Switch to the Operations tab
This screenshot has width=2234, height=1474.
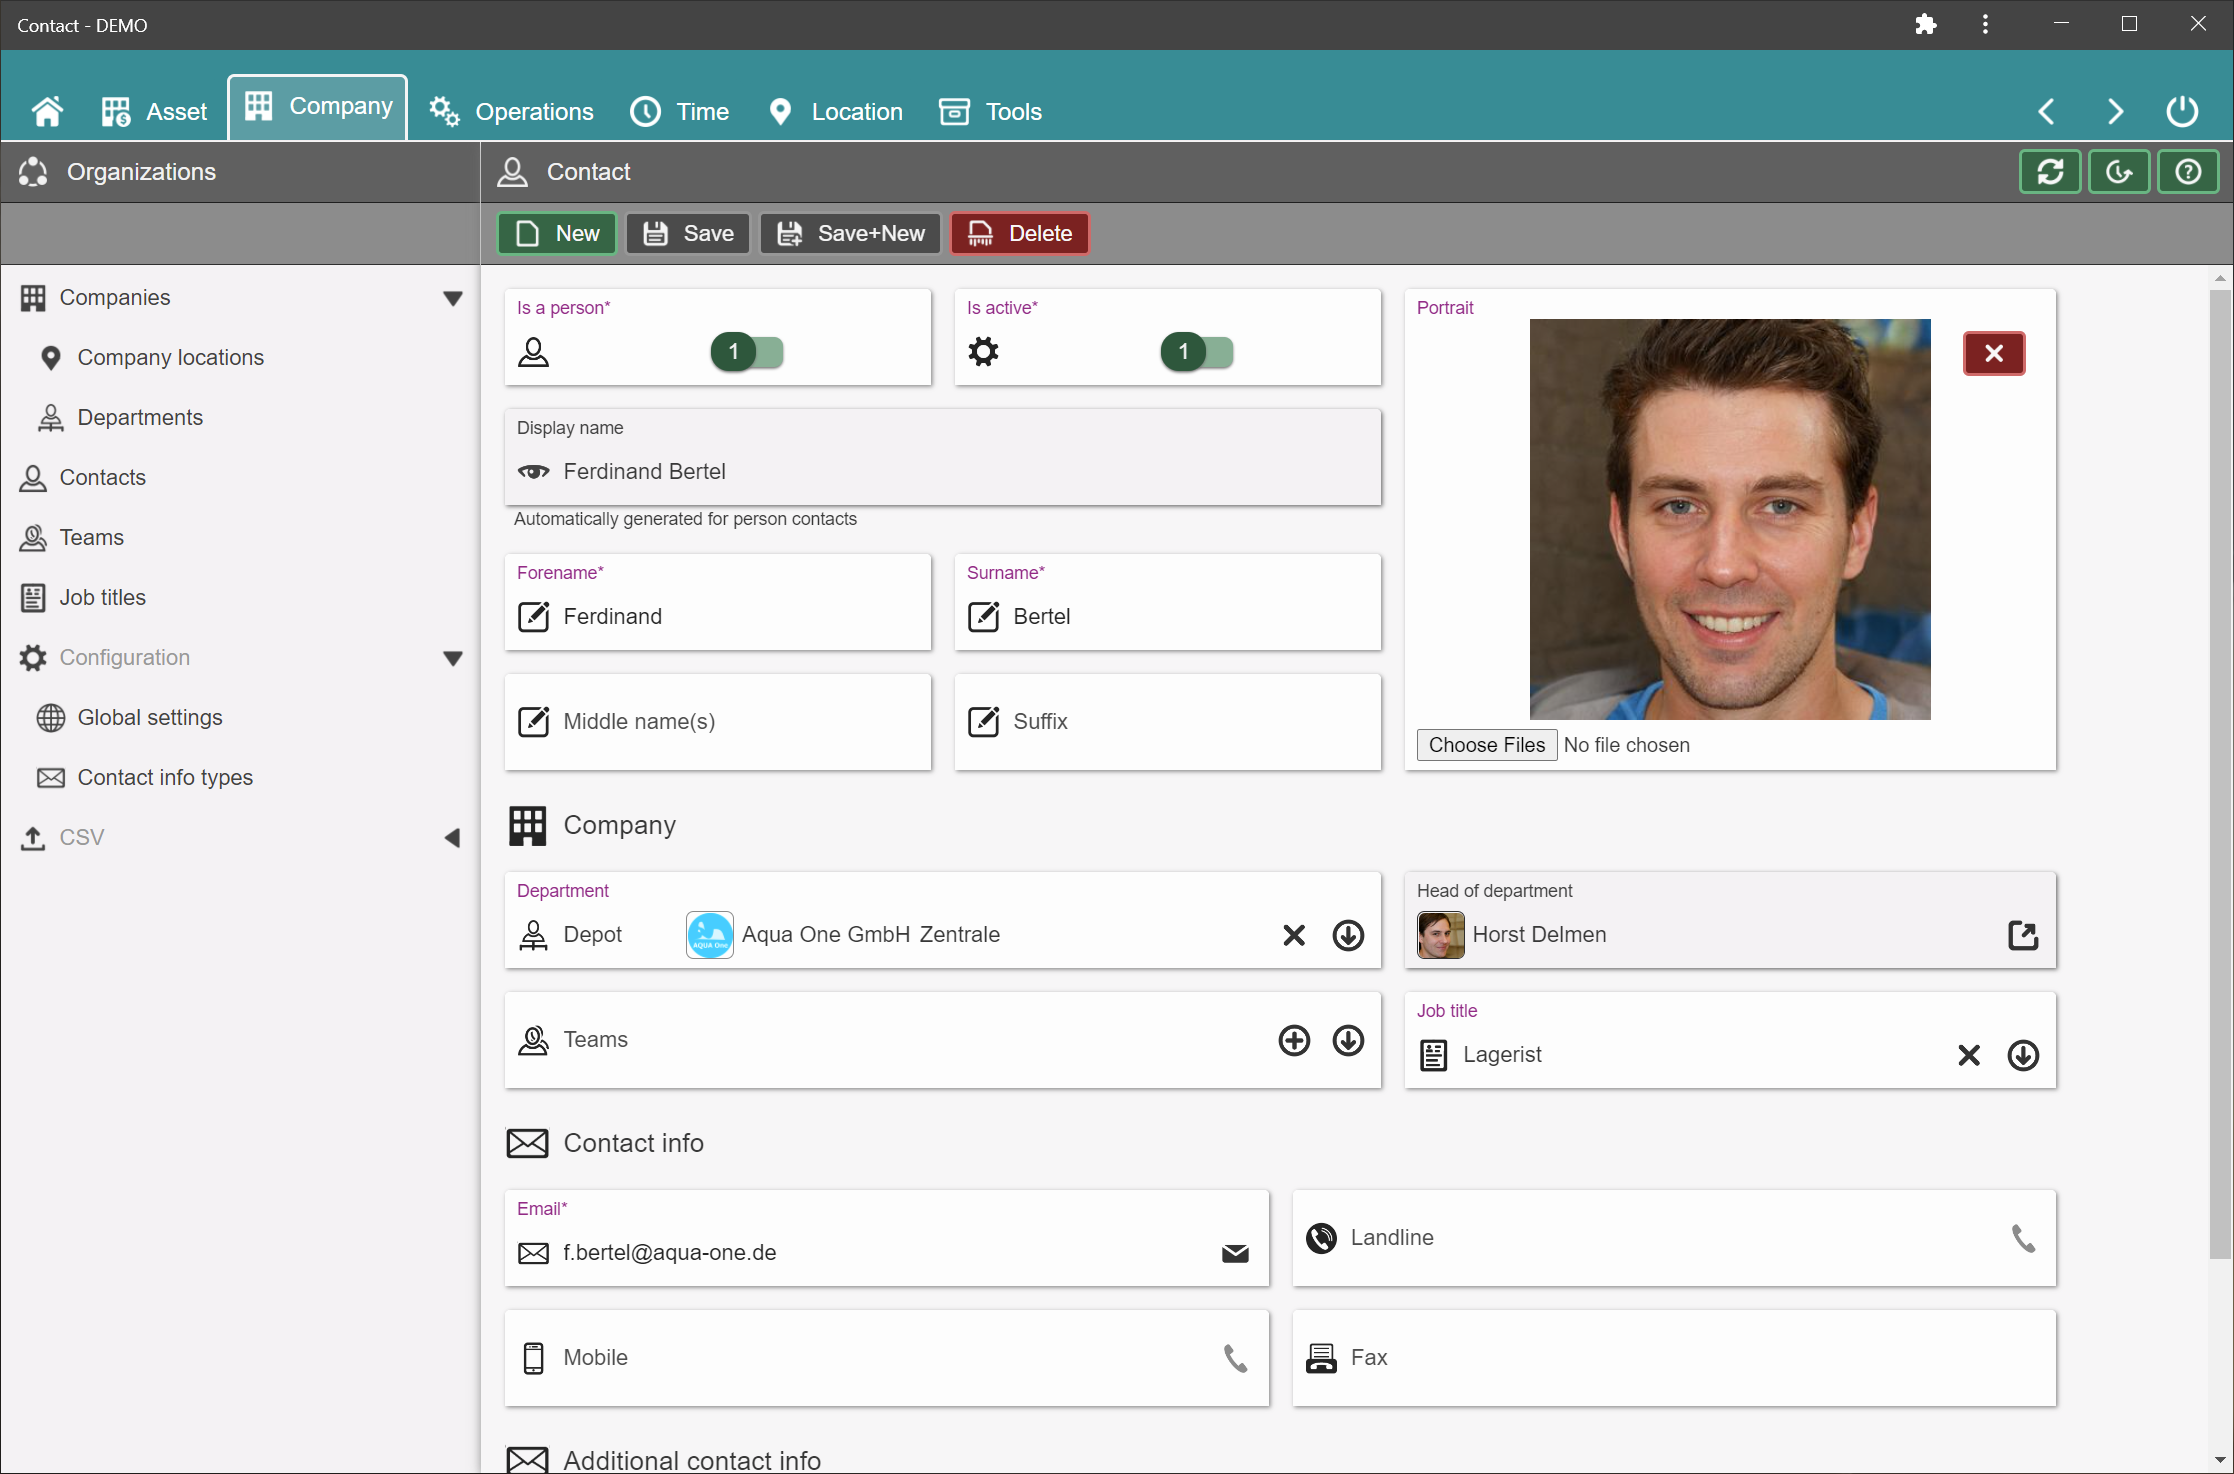click(512, 111)
